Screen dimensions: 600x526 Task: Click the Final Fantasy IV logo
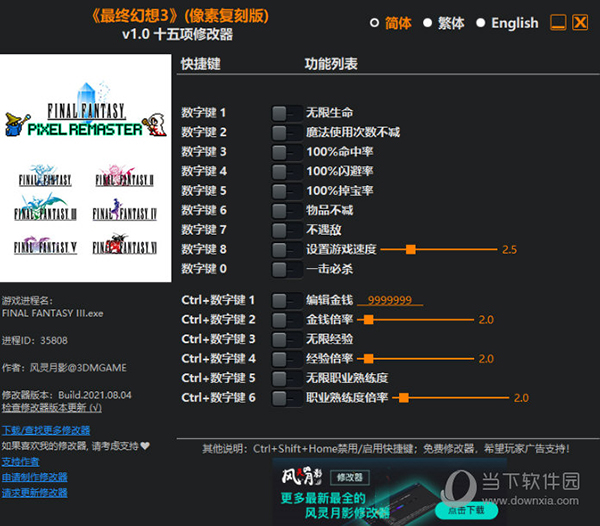[x=124, y=210]
